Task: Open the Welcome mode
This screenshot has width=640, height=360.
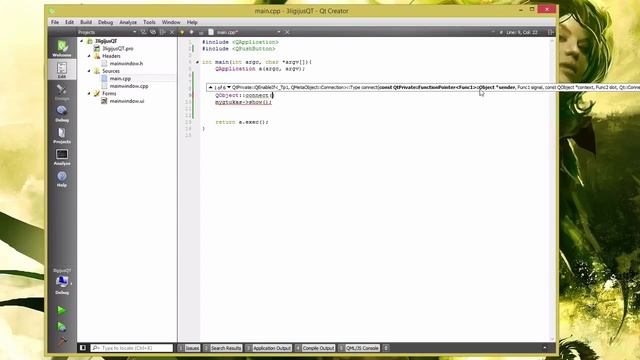Action: point(62,48)
